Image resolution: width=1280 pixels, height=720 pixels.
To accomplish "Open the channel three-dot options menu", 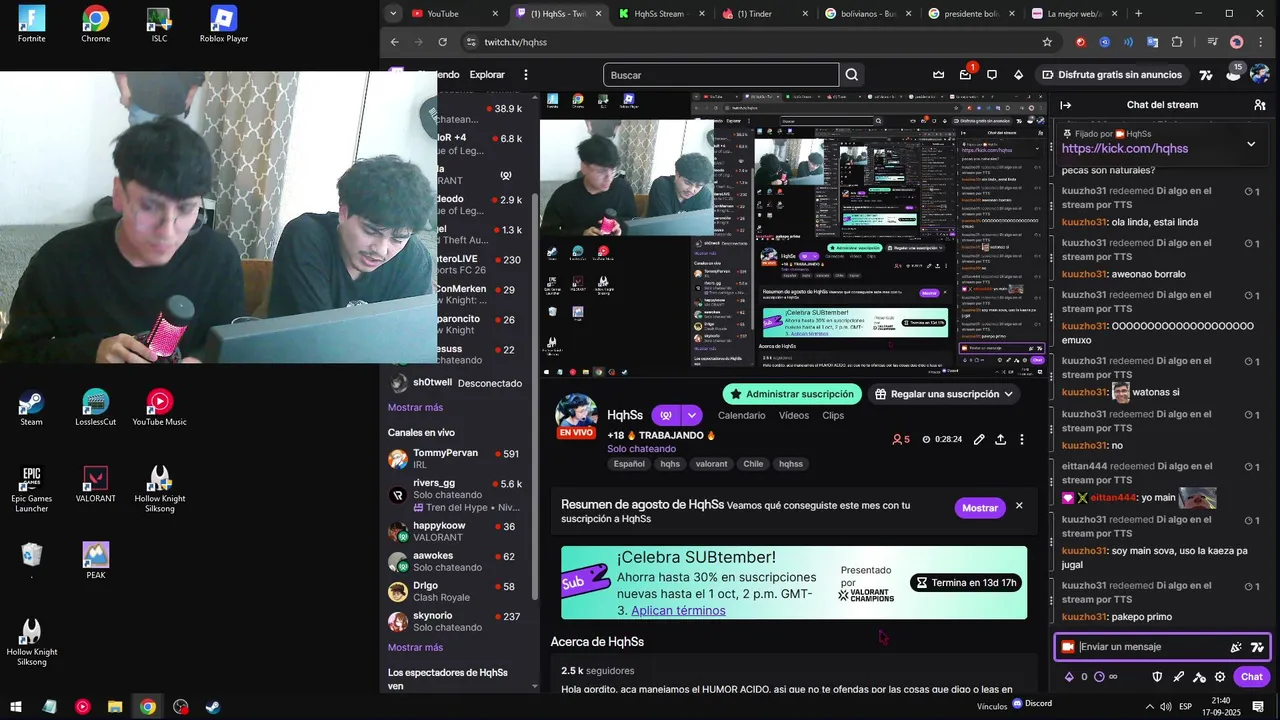I will point(1021,439).
